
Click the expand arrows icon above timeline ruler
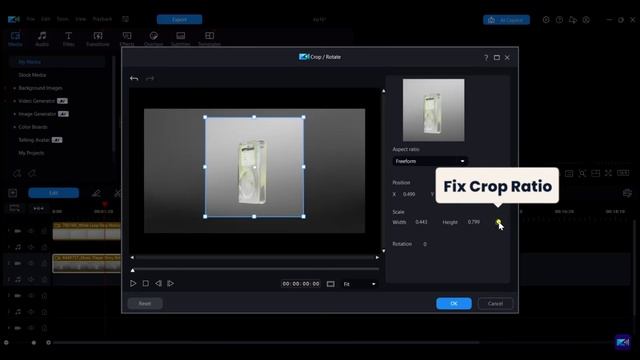pos(608,173)
